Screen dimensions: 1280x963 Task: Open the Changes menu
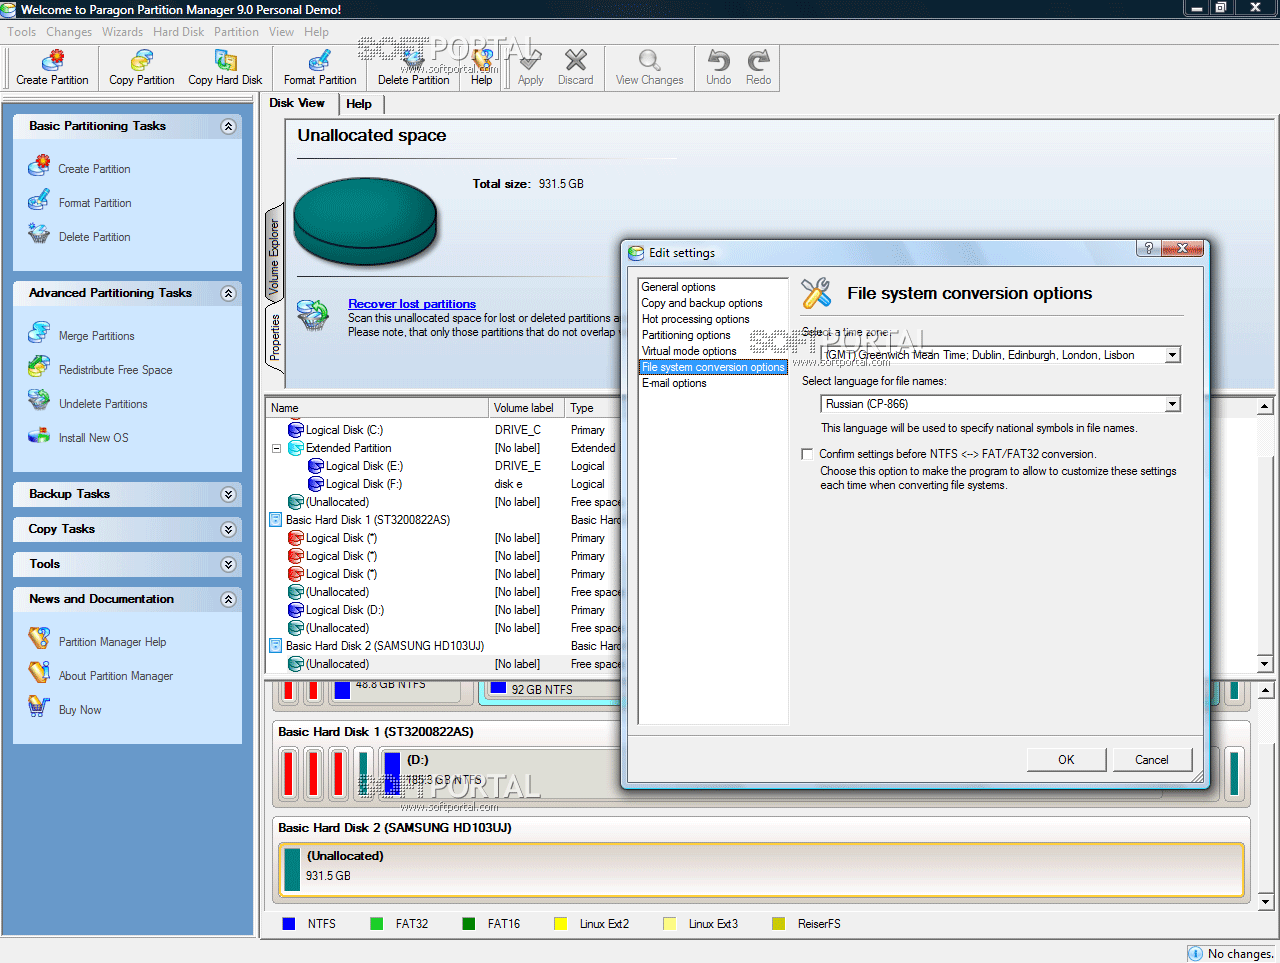tap(69, 32)
